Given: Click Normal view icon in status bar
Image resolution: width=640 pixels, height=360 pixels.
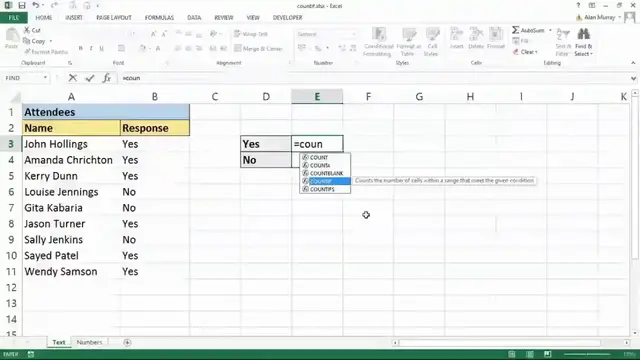Looking at the screenshot, I should pyautogui.click(x=512, y=354).
